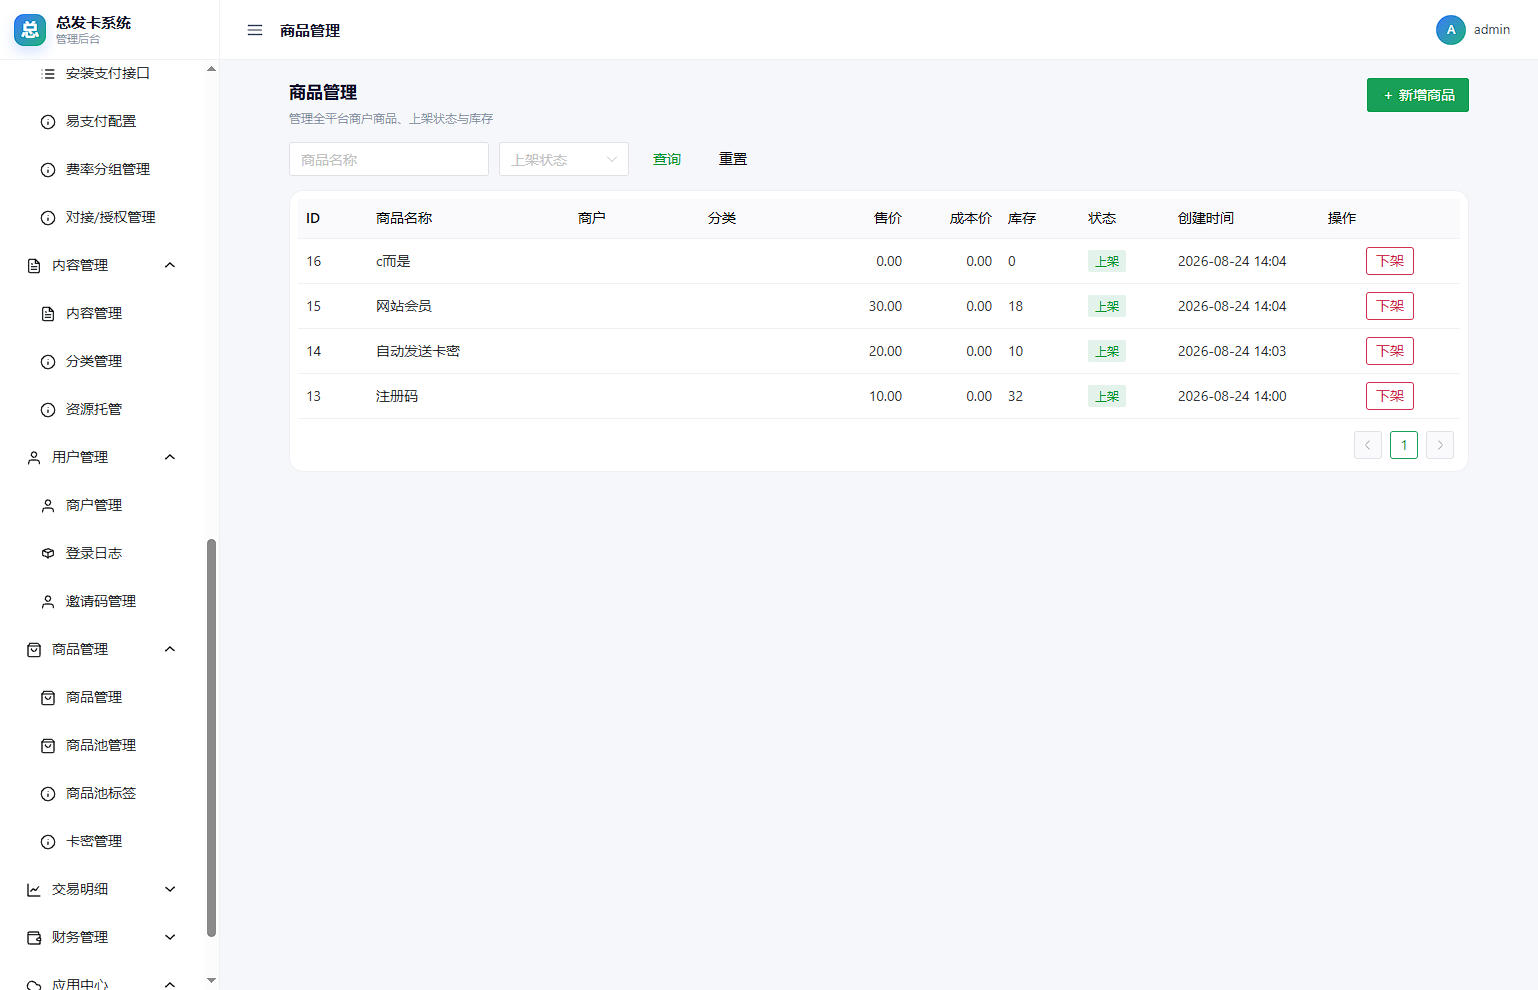
Task: Click the chart icon beside 交易明细
Action: coord(34,889)
